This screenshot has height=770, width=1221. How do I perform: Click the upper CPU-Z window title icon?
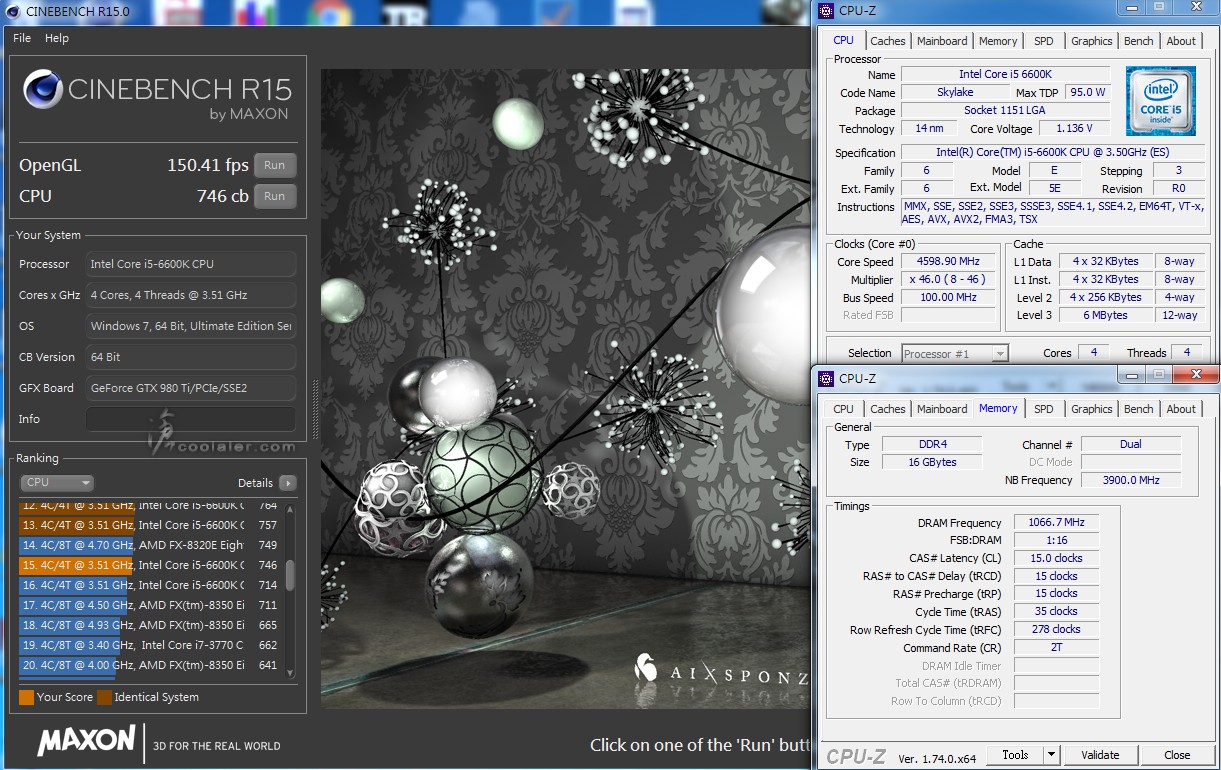825,11
